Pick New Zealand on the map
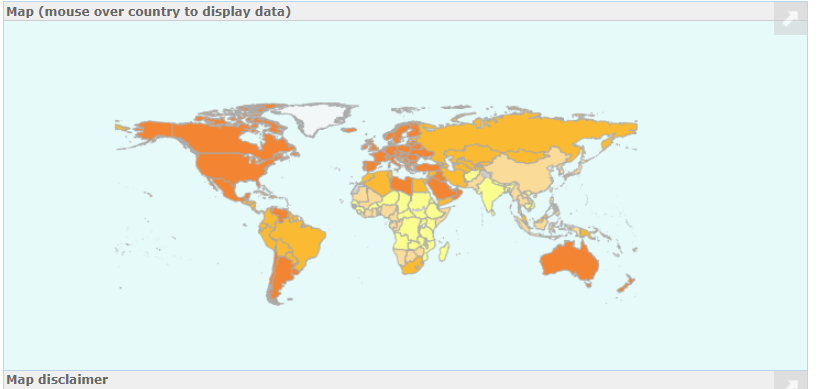The image size is (824, 389). (625, 285)
